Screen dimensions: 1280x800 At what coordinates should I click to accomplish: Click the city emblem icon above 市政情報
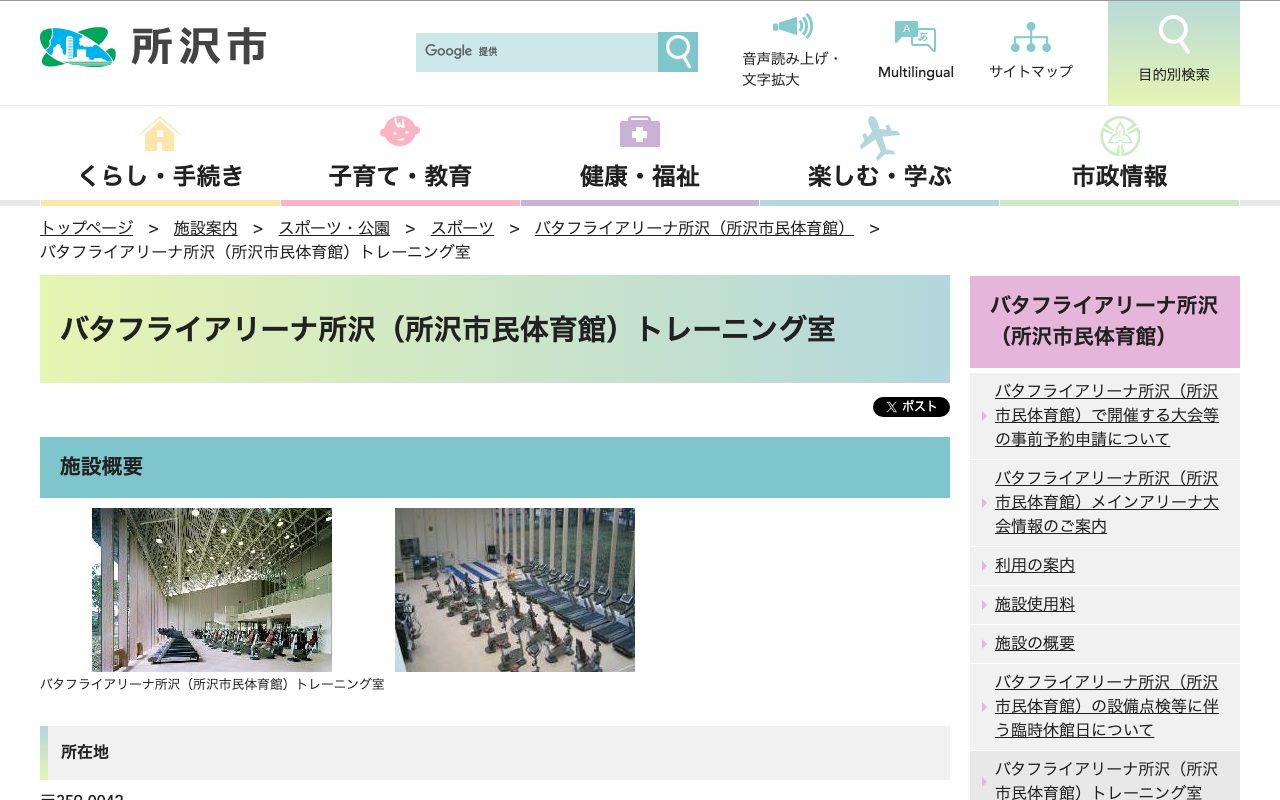pos(1120,136)
